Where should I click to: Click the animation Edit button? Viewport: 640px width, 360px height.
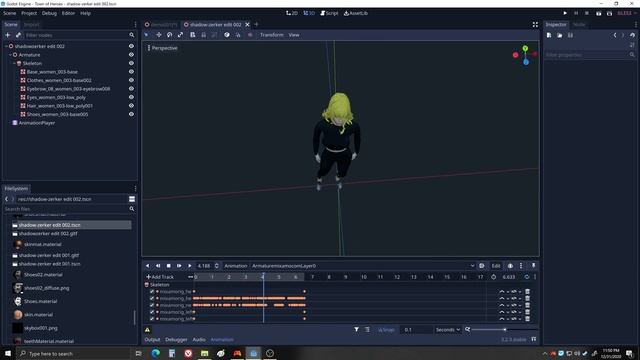click(x=496, y=266)
